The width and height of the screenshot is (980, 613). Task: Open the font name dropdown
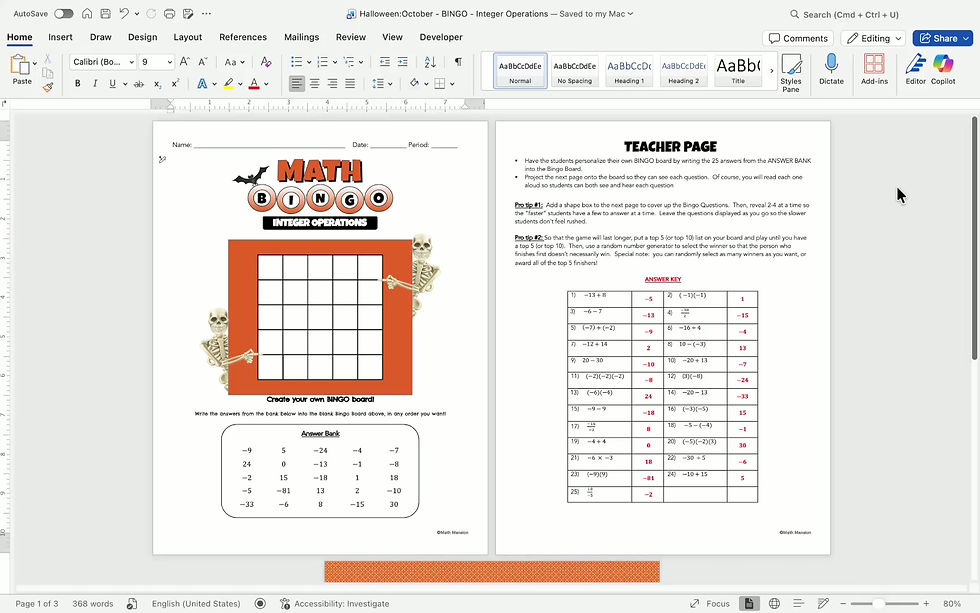(x=132, y=62)
